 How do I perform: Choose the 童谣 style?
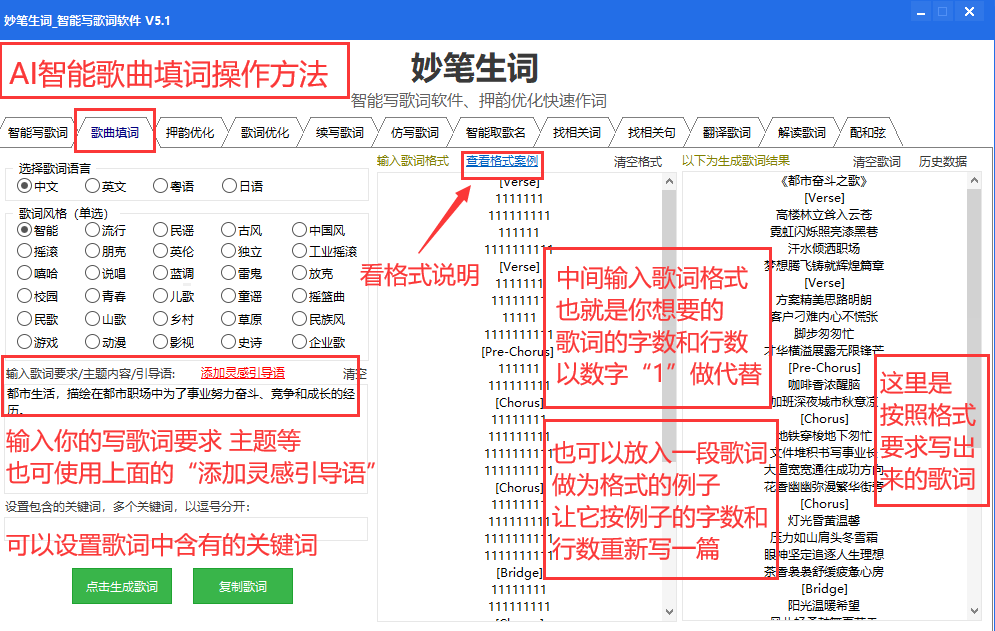pos(241,296)
